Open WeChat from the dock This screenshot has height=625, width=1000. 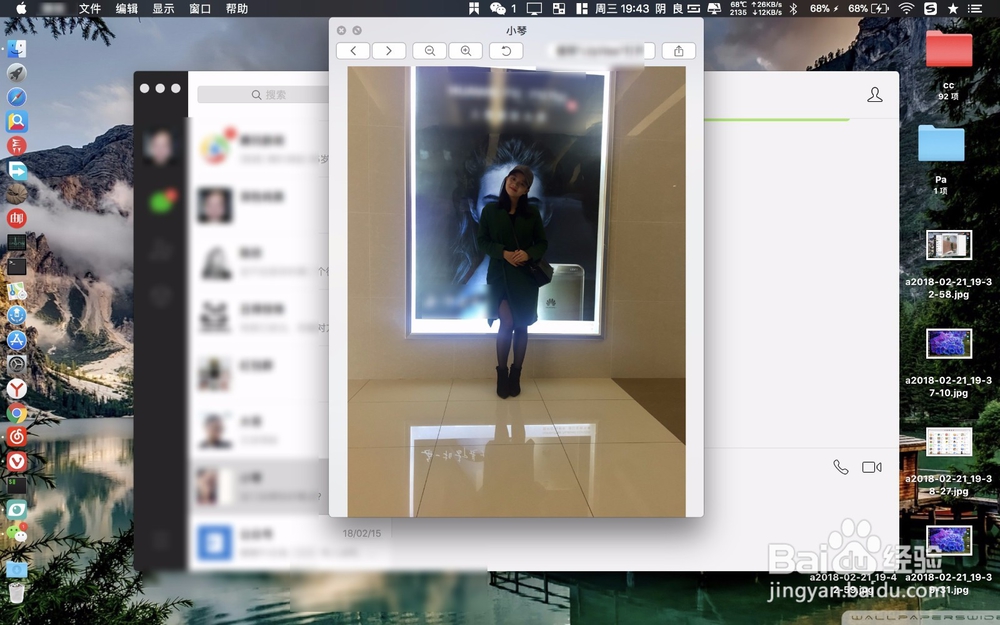click(x=17, y=533)
